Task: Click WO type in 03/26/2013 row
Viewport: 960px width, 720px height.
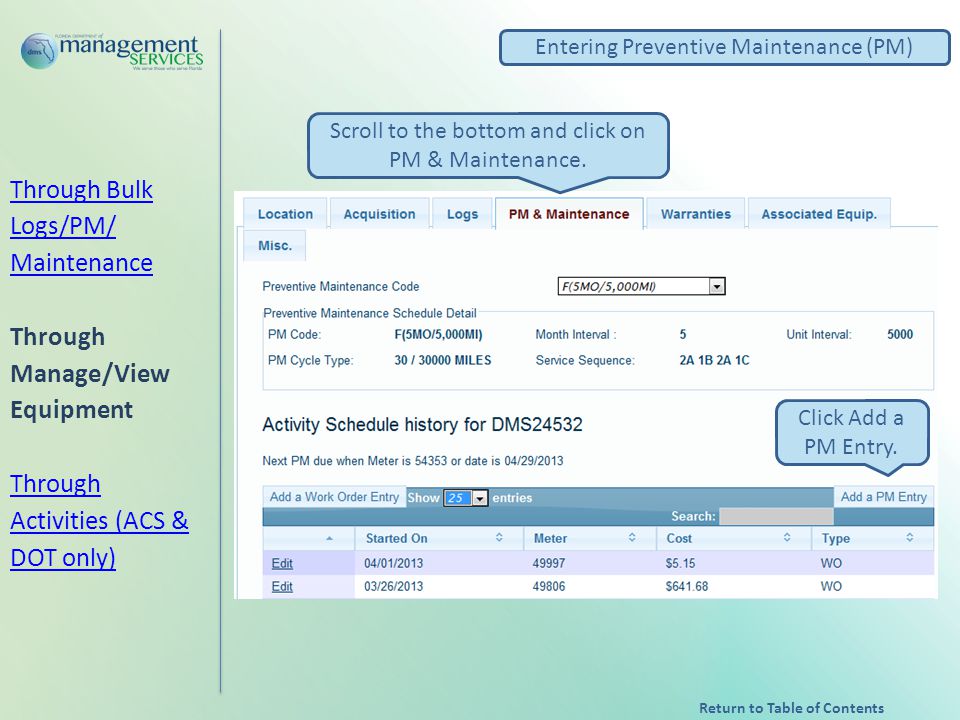Action: point(831,587)
